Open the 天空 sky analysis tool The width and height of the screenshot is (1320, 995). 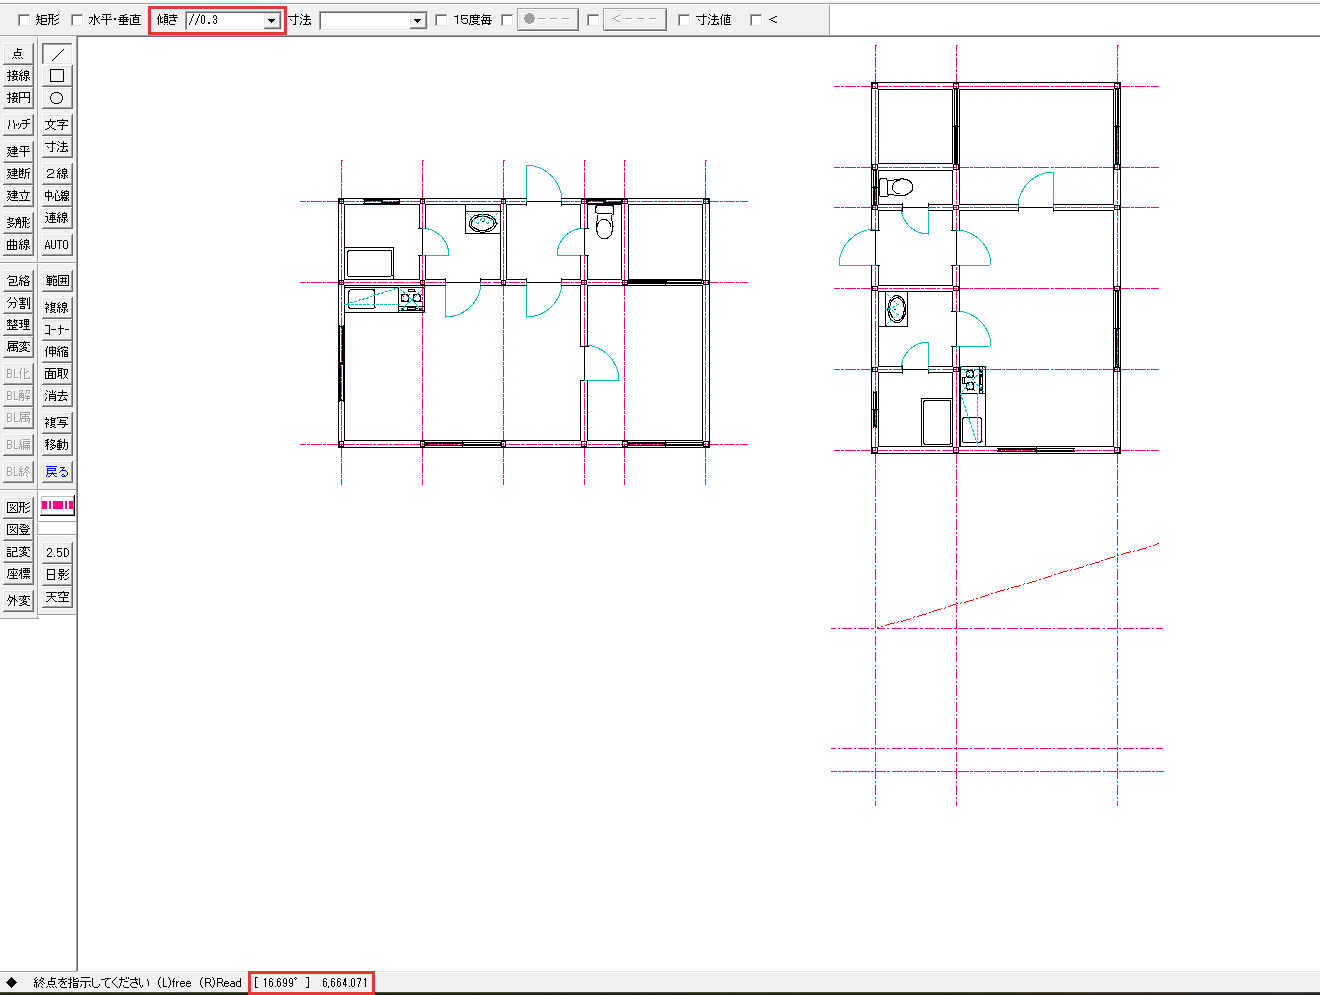pos(57,597)
